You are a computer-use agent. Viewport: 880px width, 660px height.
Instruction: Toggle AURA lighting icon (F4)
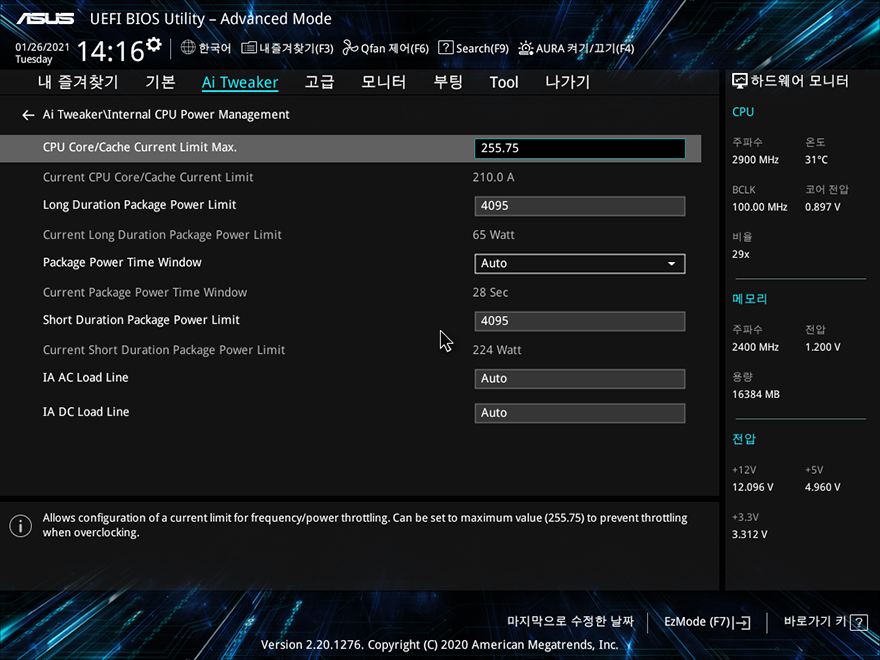[525, 48]
